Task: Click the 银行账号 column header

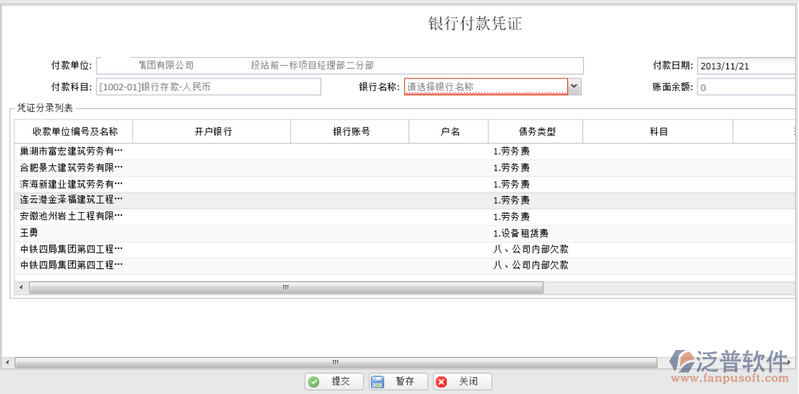Action: click(350, 132)
